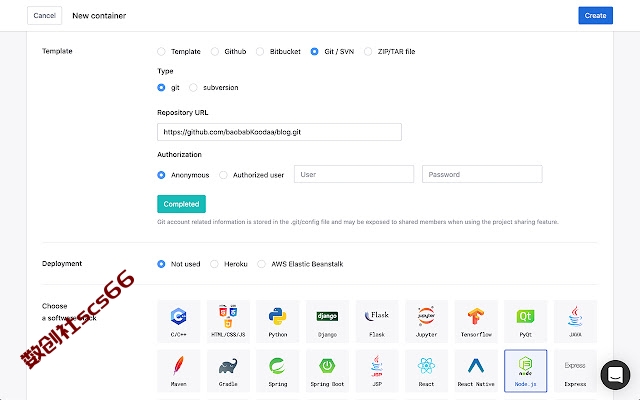Viewport: 640px width, 400px height.
Task: Select the Django stack tile
Action: point(327,321)
